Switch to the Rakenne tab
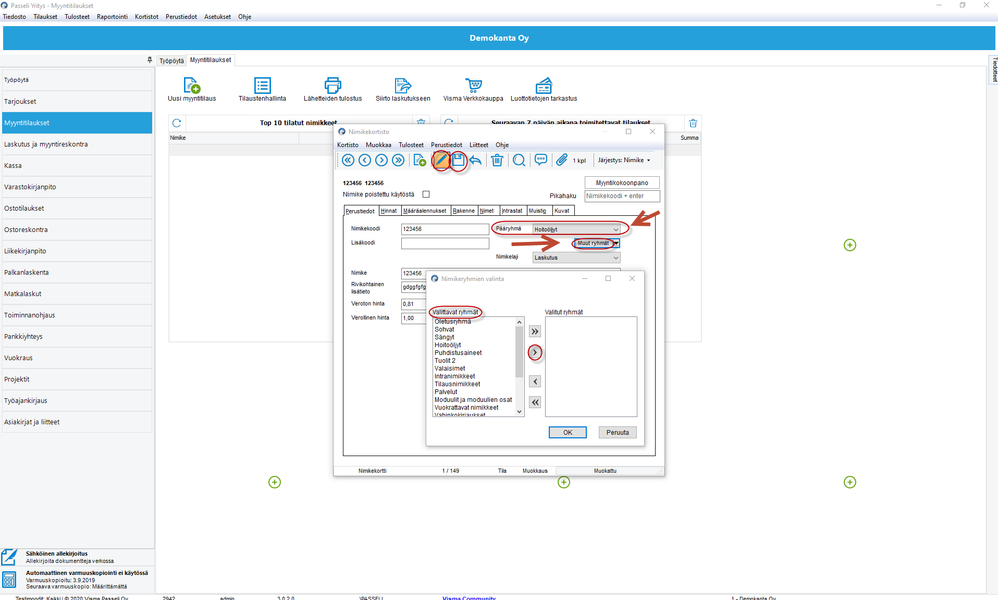The width and height of the screenshot is (998, 600). click(464, 211)
